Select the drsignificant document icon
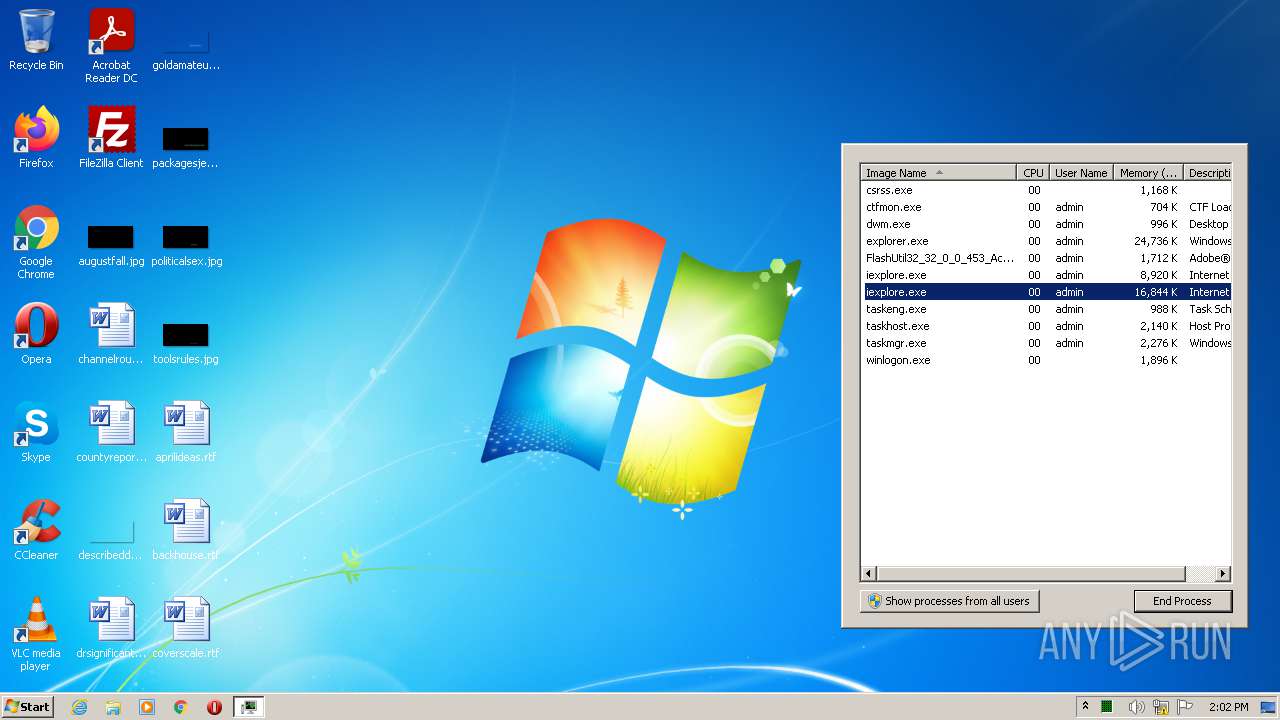This screenshot has width=1280, height=720. click(111, 628)
